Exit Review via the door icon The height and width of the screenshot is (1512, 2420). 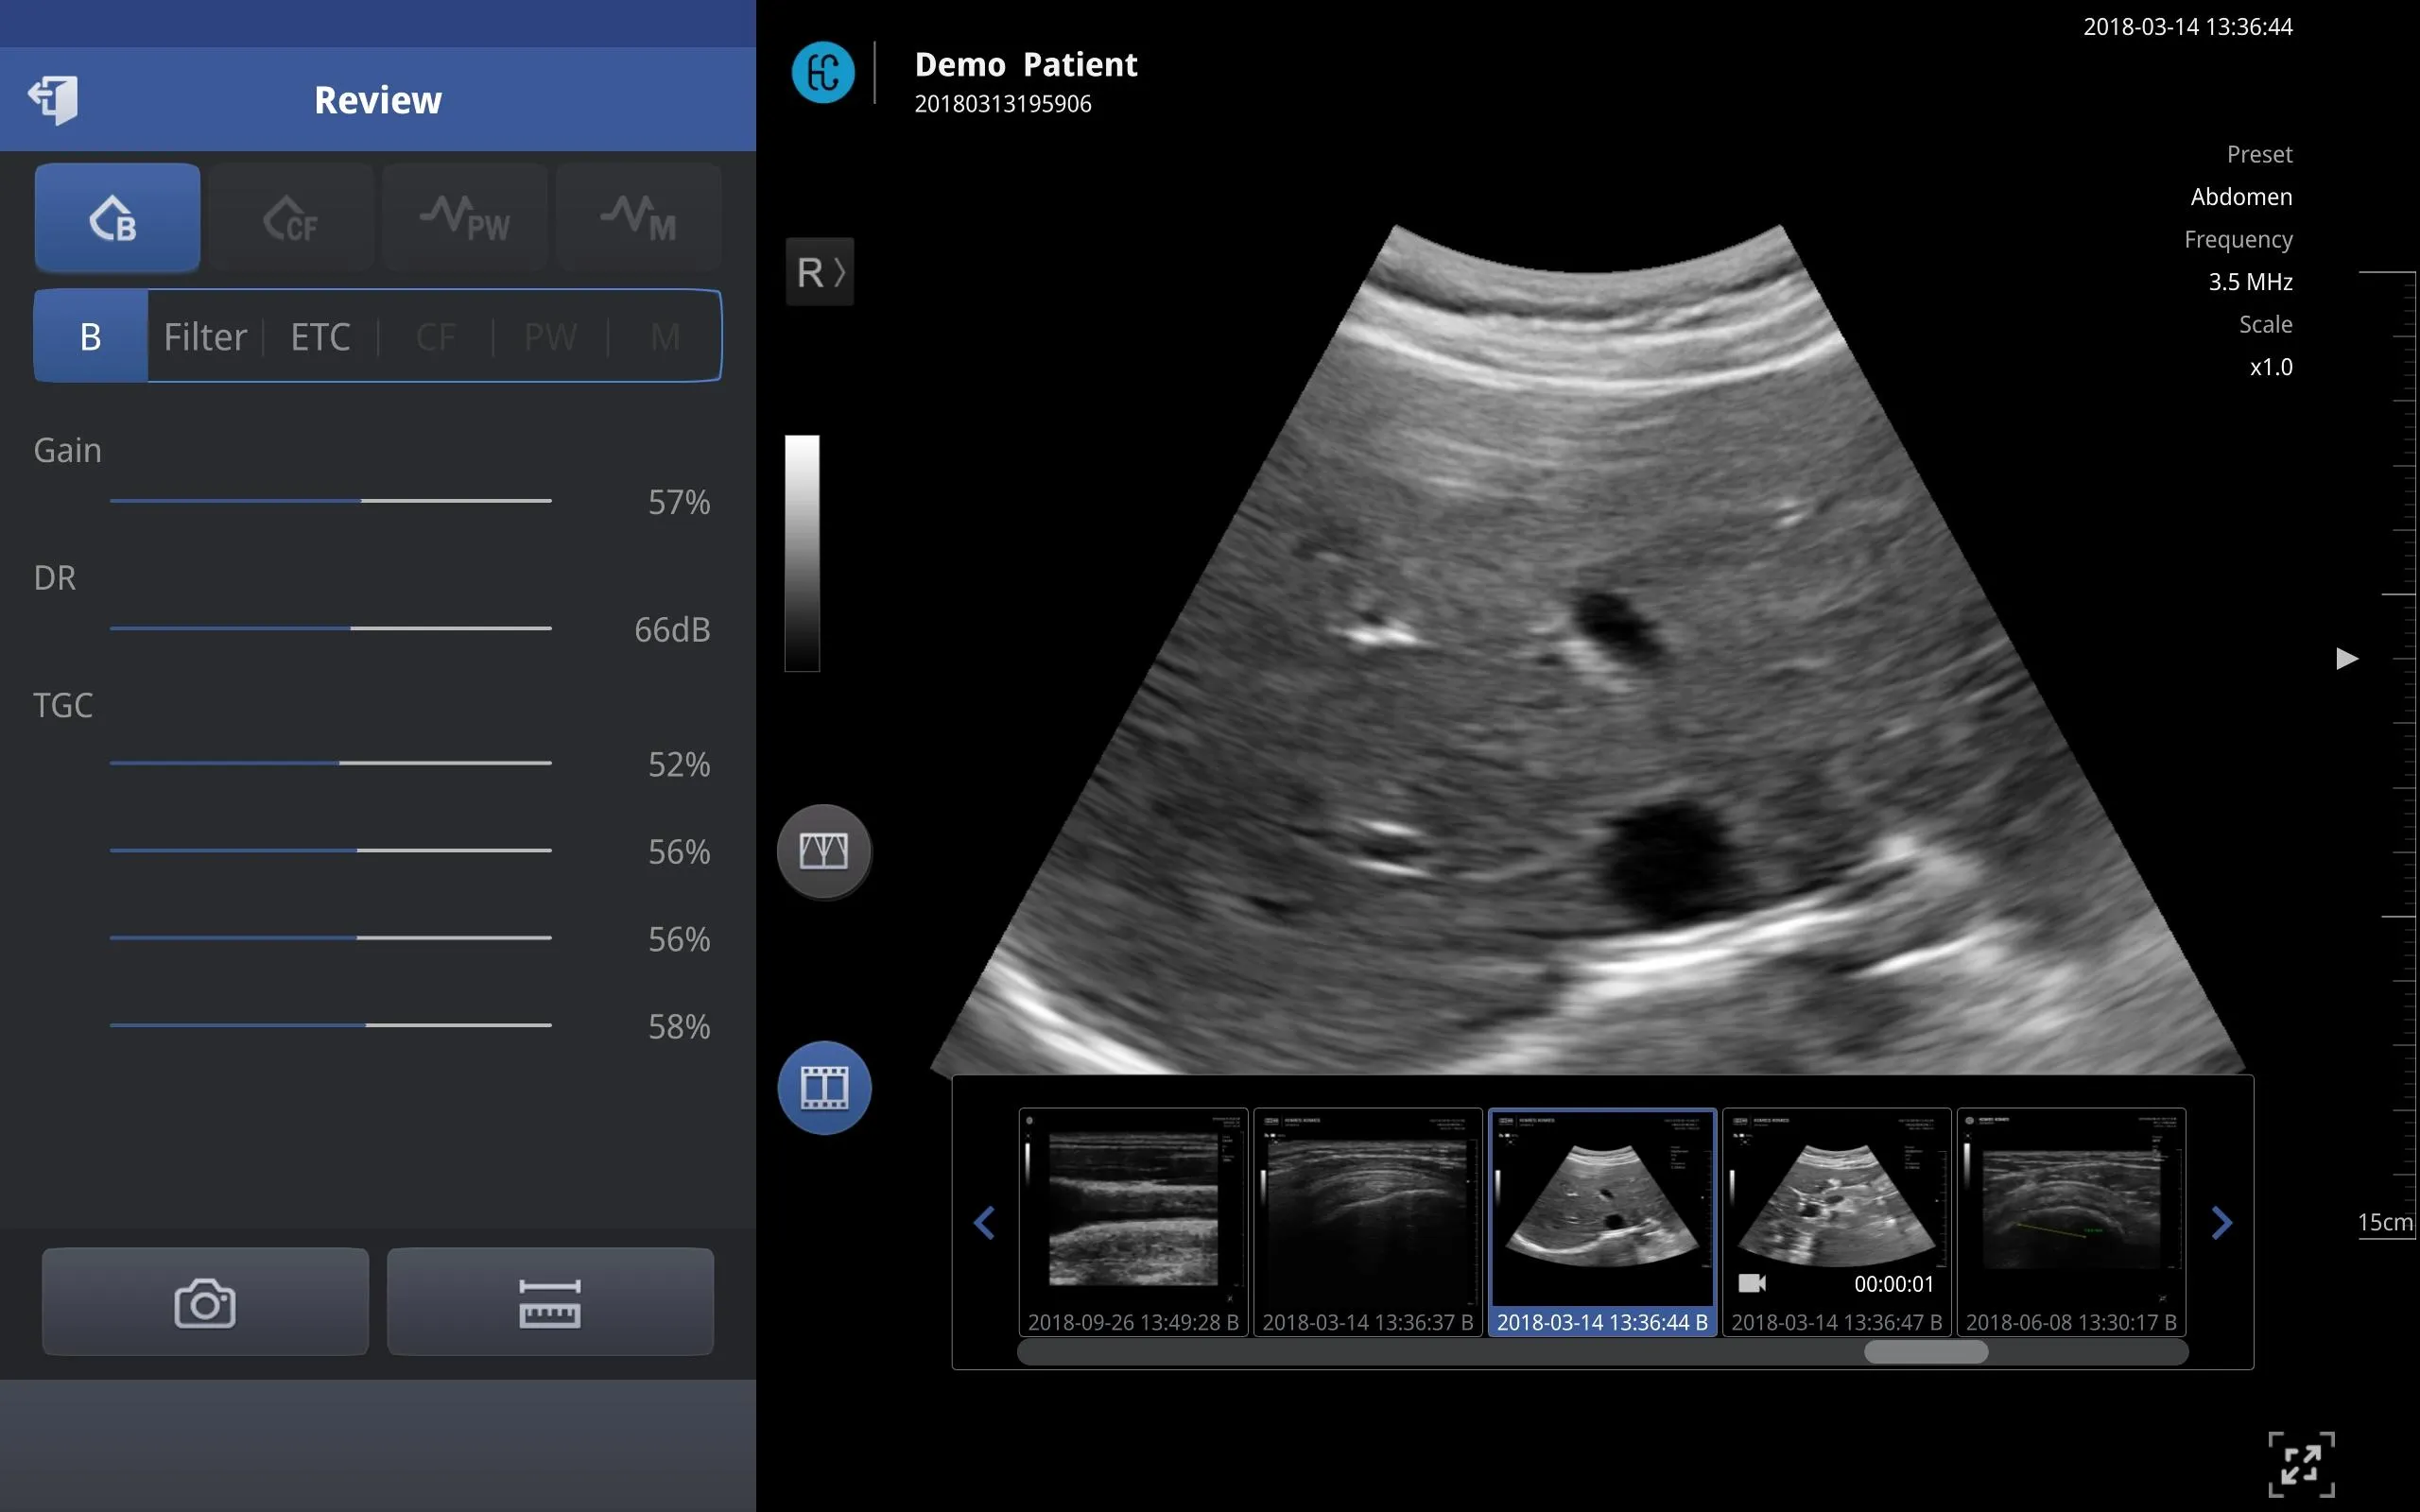[x=53, y=99]
